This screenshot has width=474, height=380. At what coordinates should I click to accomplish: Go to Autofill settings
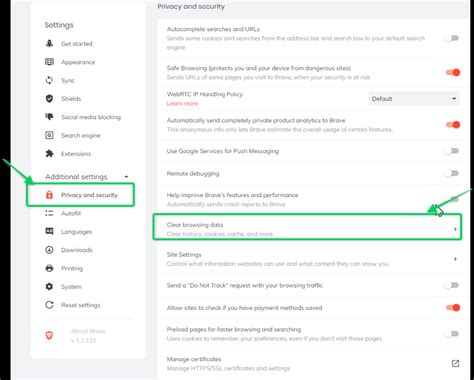point(71,213)
